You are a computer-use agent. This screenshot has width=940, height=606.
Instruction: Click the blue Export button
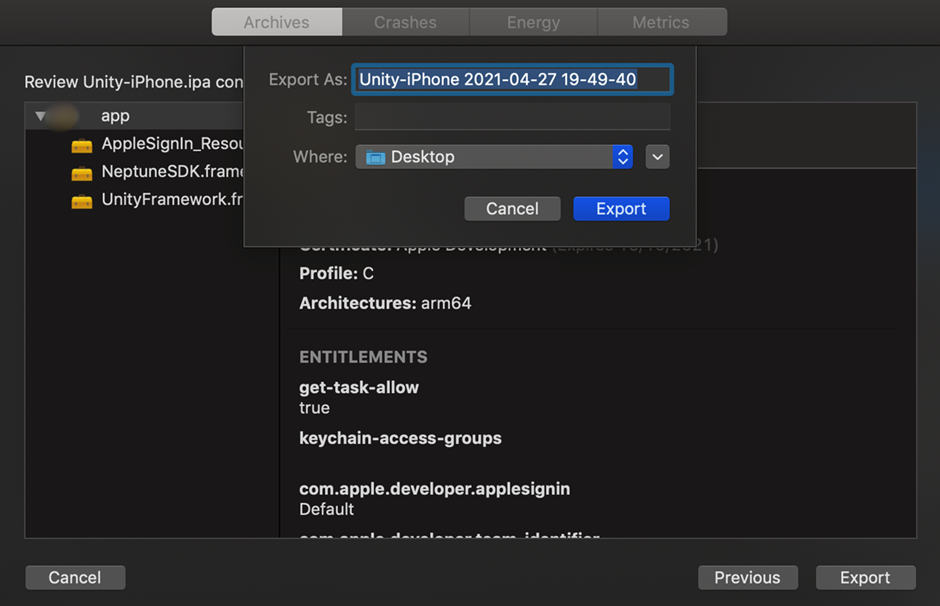(x=621, y=209)
